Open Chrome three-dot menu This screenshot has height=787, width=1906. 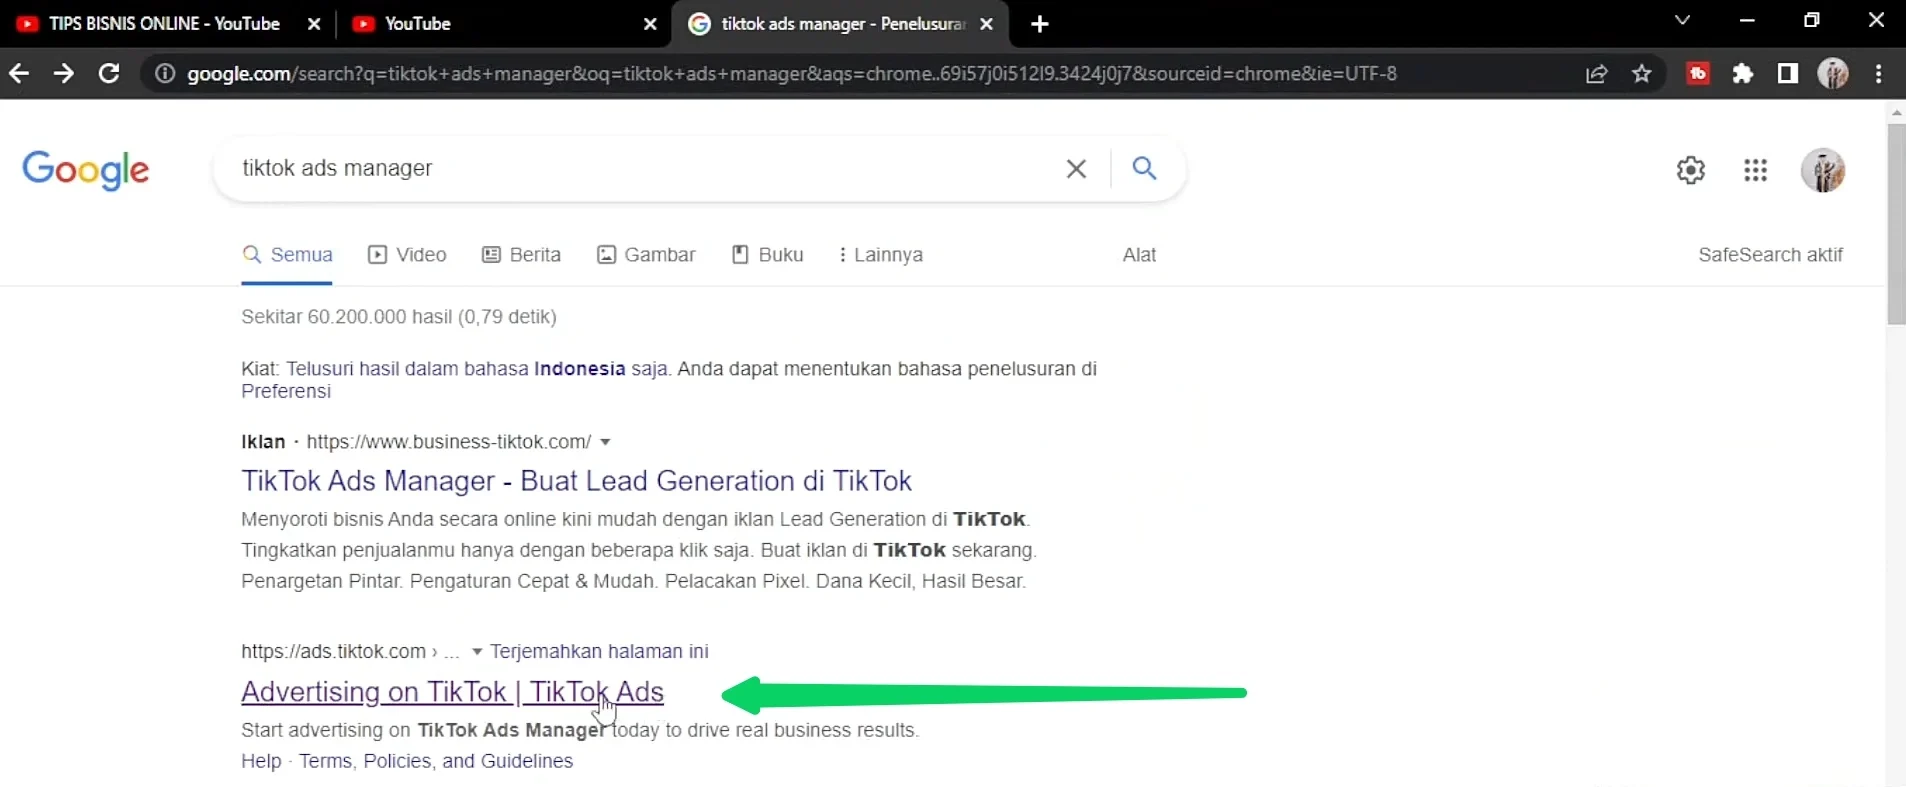(1879, 73)
